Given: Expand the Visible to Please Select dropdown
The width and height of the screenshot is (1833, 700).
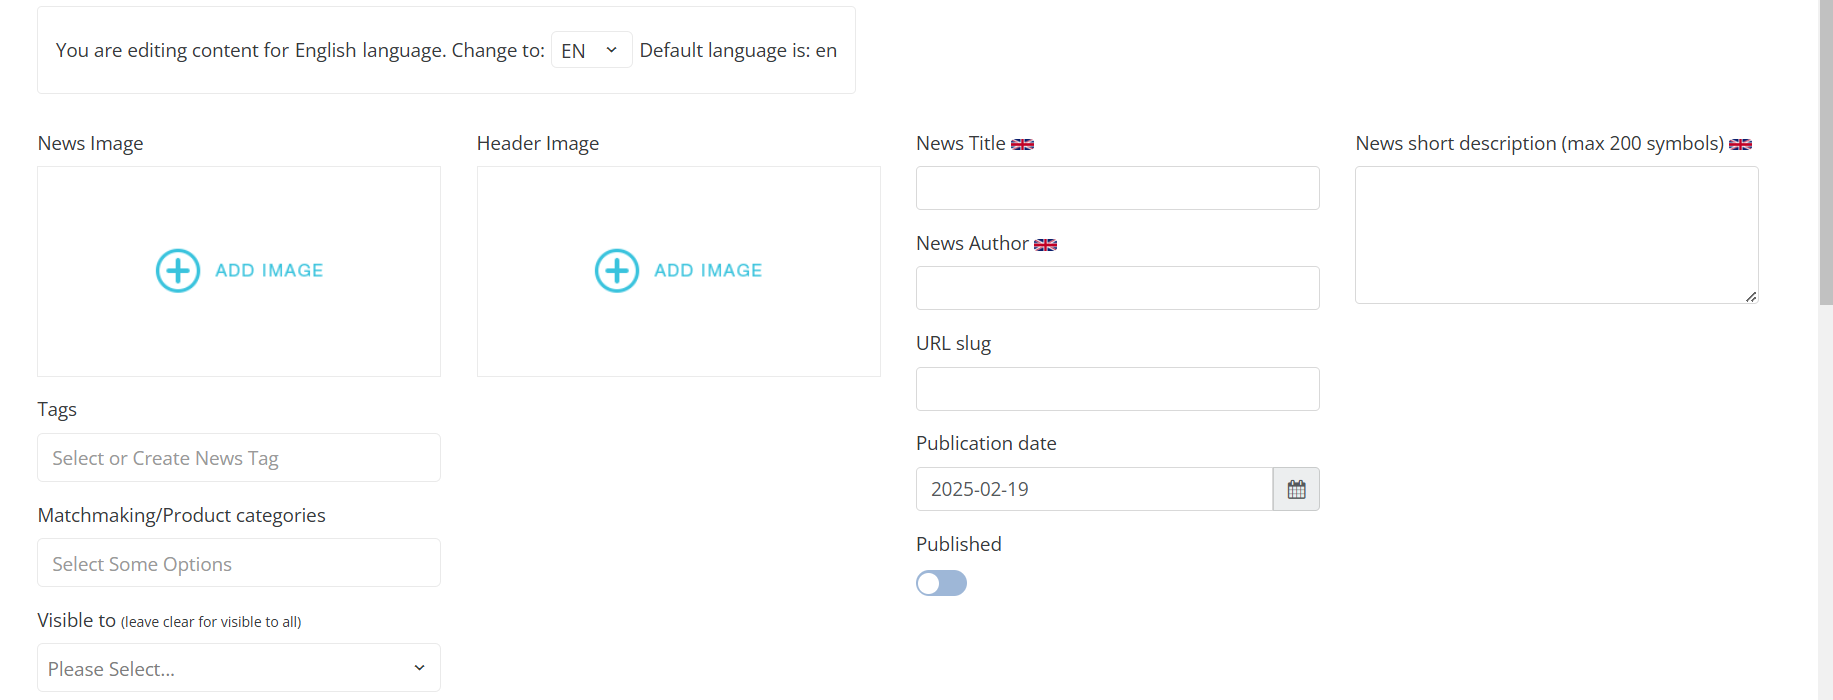Looking at the screenshot, I should tap(238, 668).
